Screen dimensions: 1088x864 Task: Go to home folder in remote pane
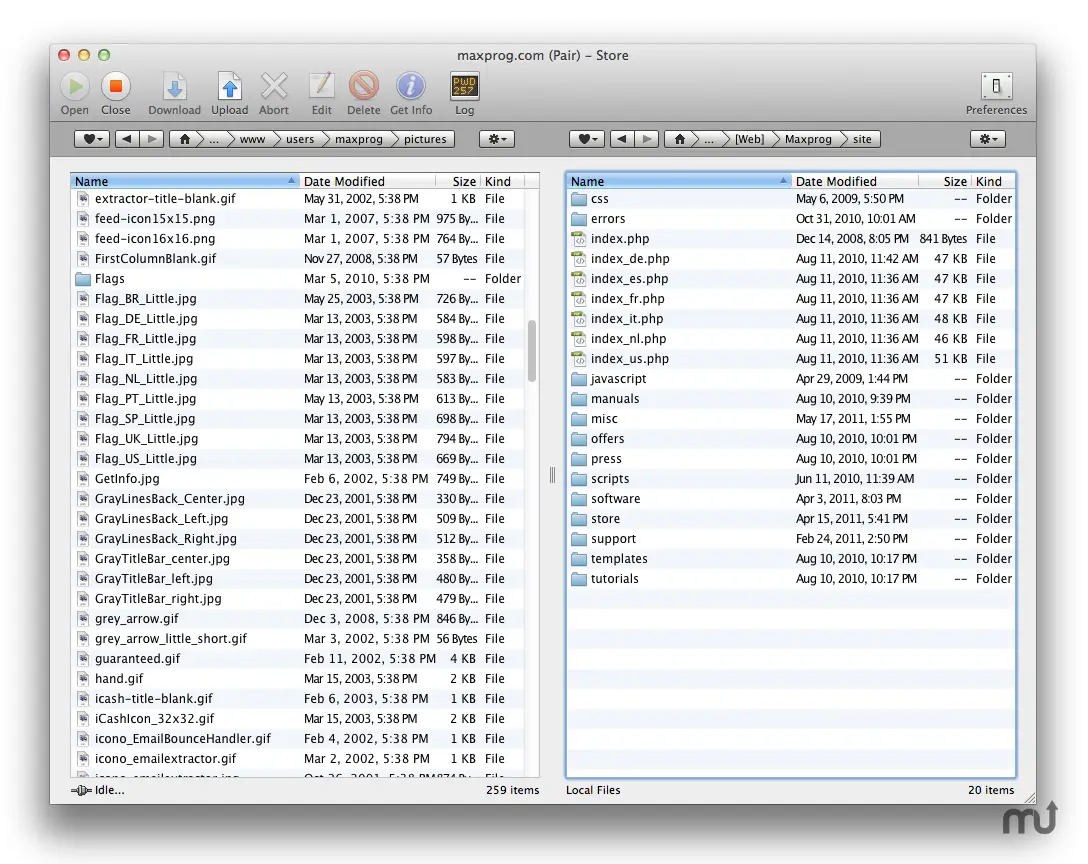185,139
